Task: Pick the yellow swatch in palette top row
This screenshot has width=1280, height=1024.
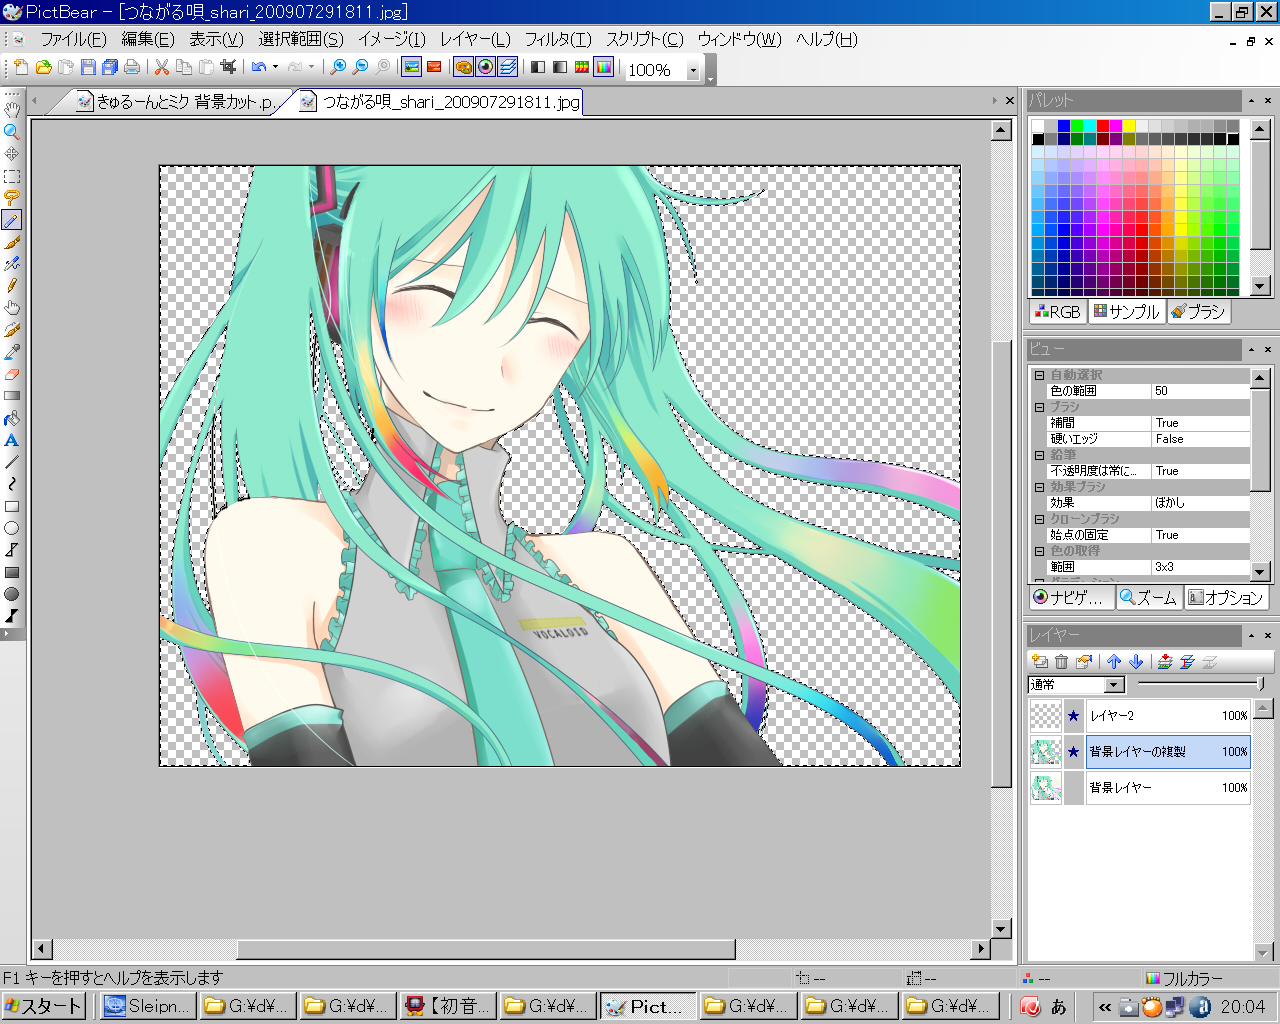Action: point(1129,126)
